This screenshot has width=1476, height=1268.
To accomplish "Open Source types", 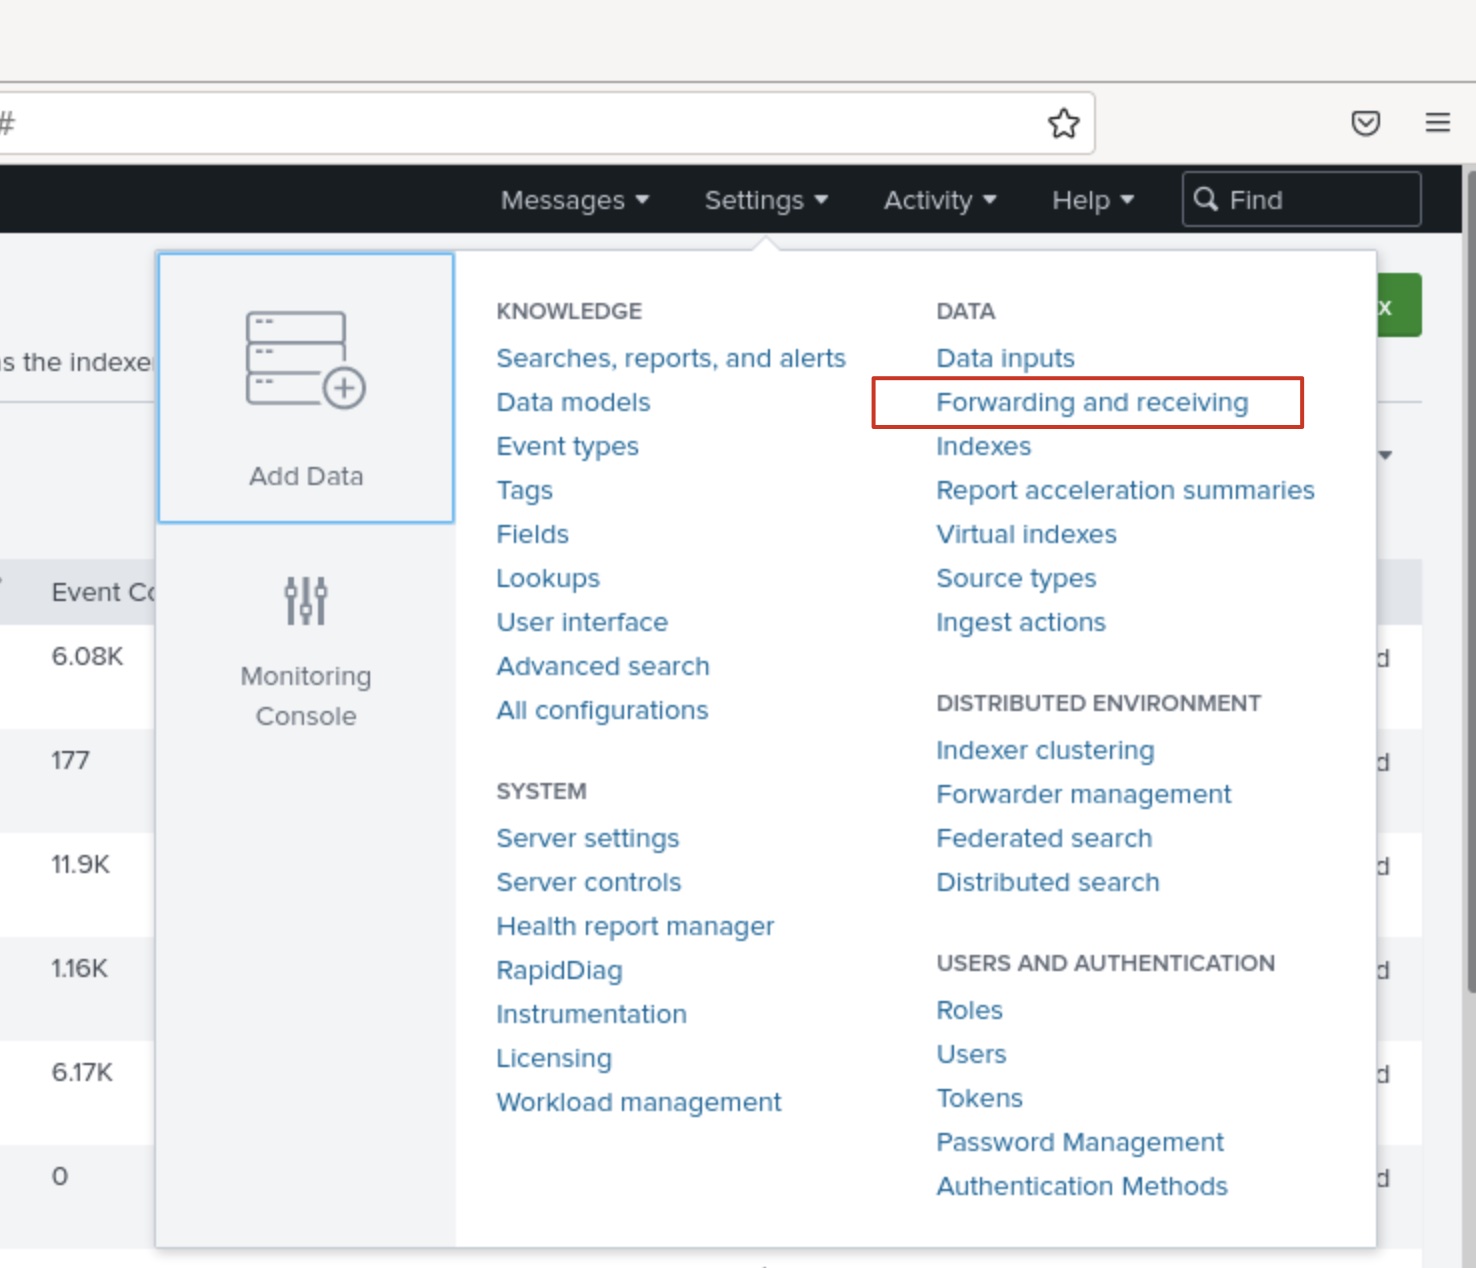I will 1016,578.
